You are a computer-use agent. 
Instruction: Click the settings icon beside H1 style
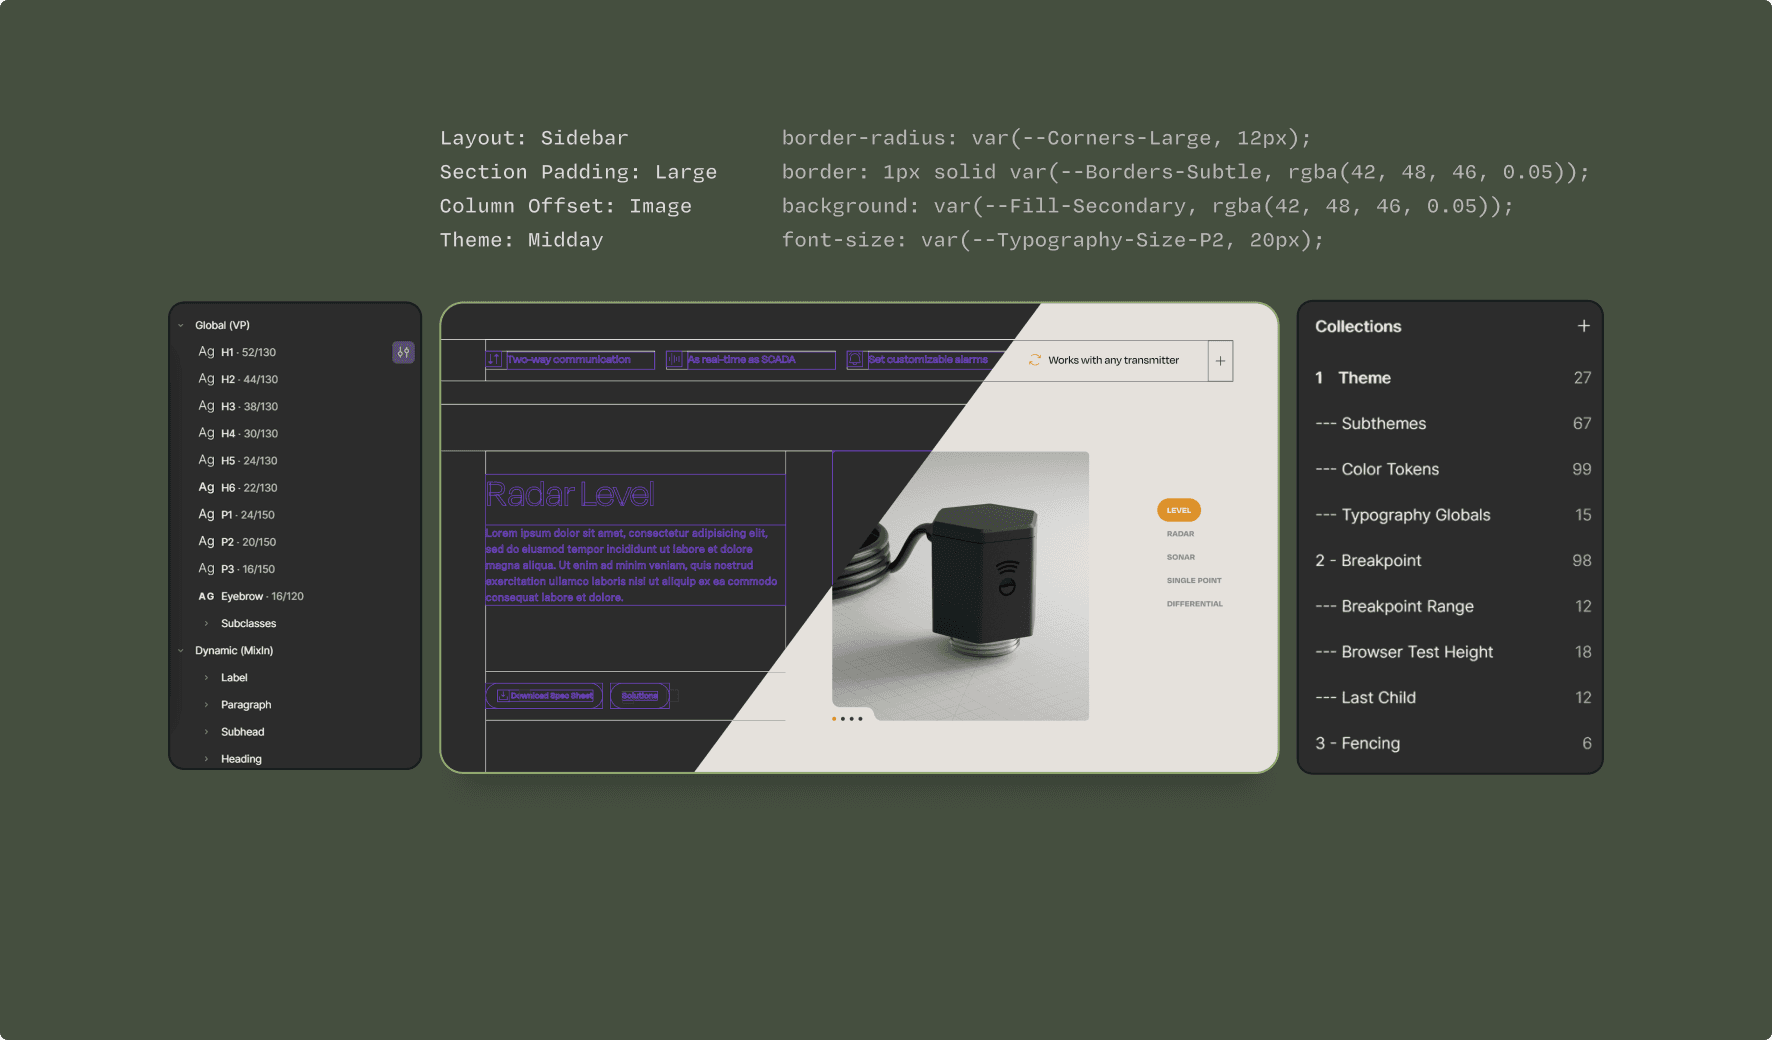point(403,352)
